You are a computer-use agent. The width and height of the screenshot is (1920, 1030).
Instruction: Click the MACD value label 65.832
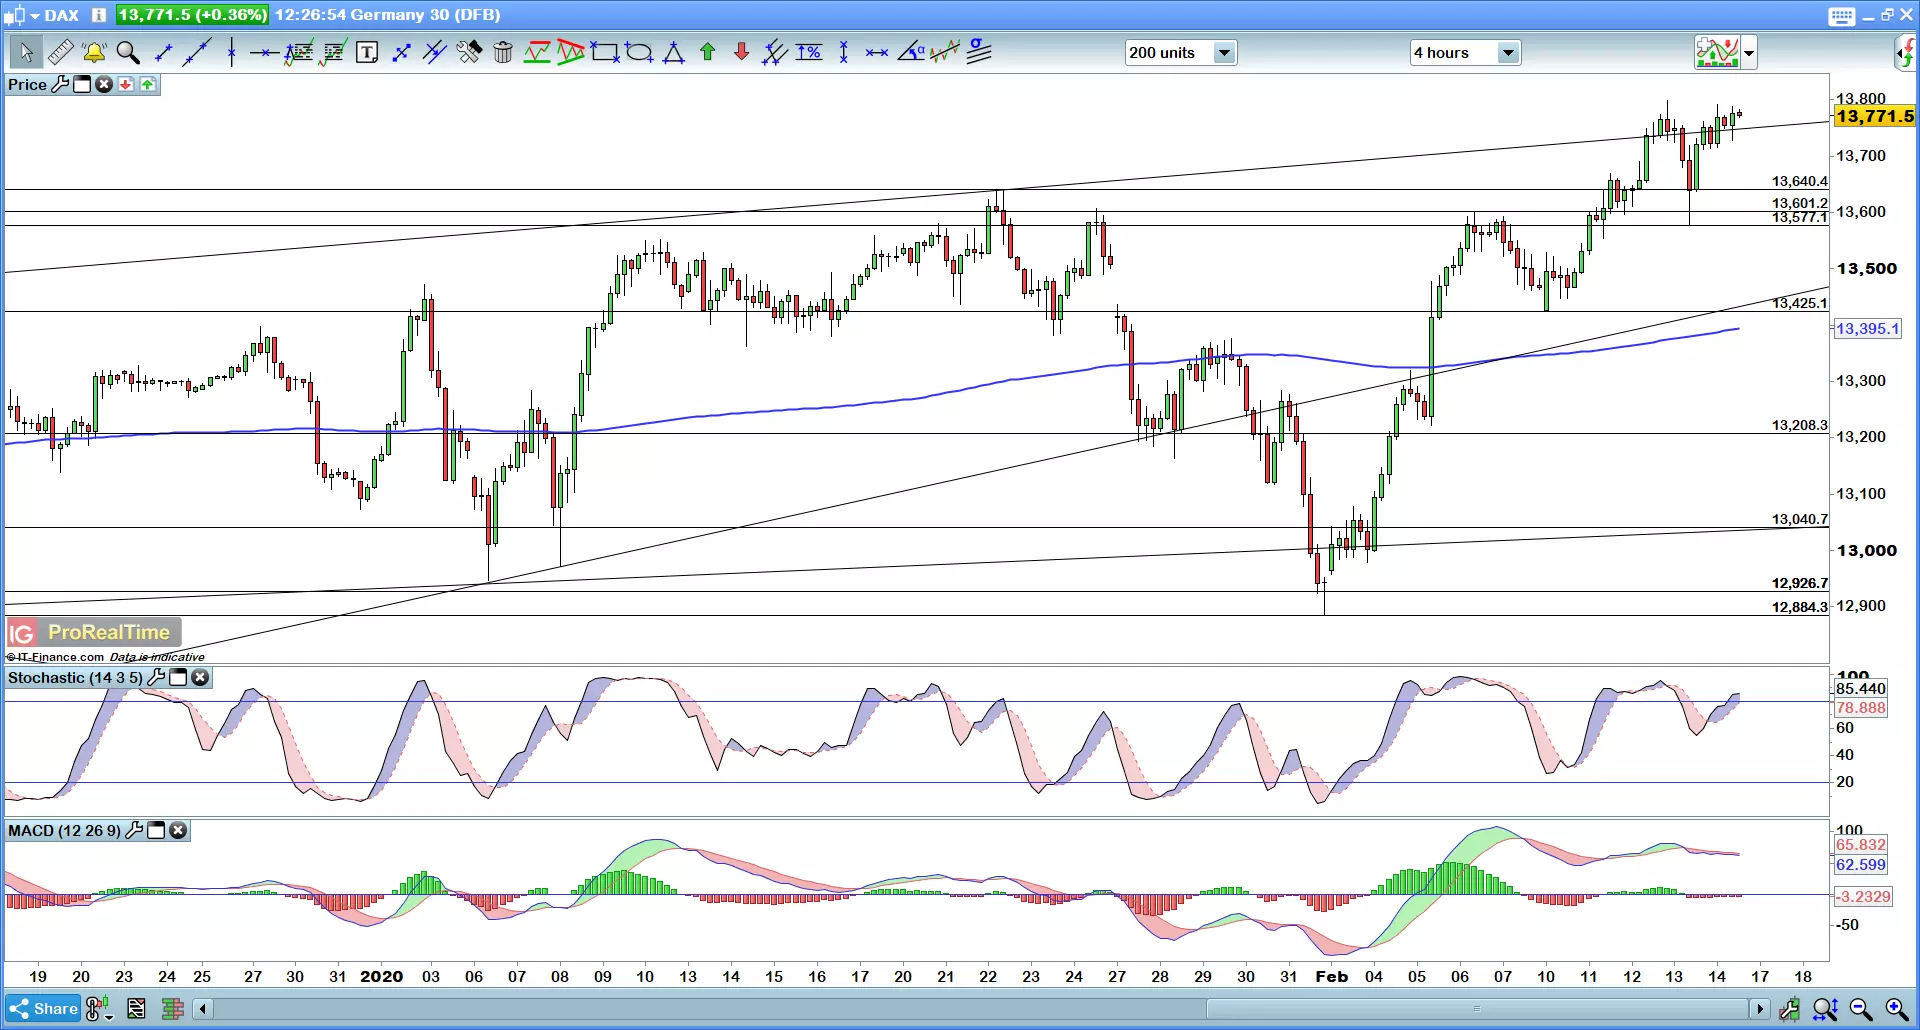pyautogui.click(x=1860, y=844)
